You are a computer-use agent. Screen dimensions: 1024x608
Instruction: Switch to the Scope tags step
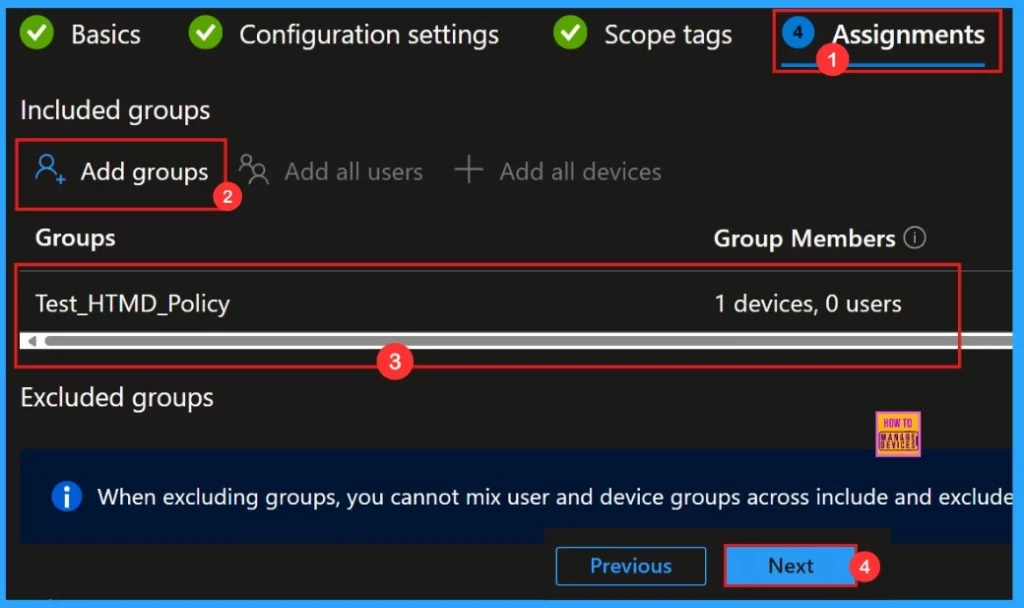[x=643, y=34]
